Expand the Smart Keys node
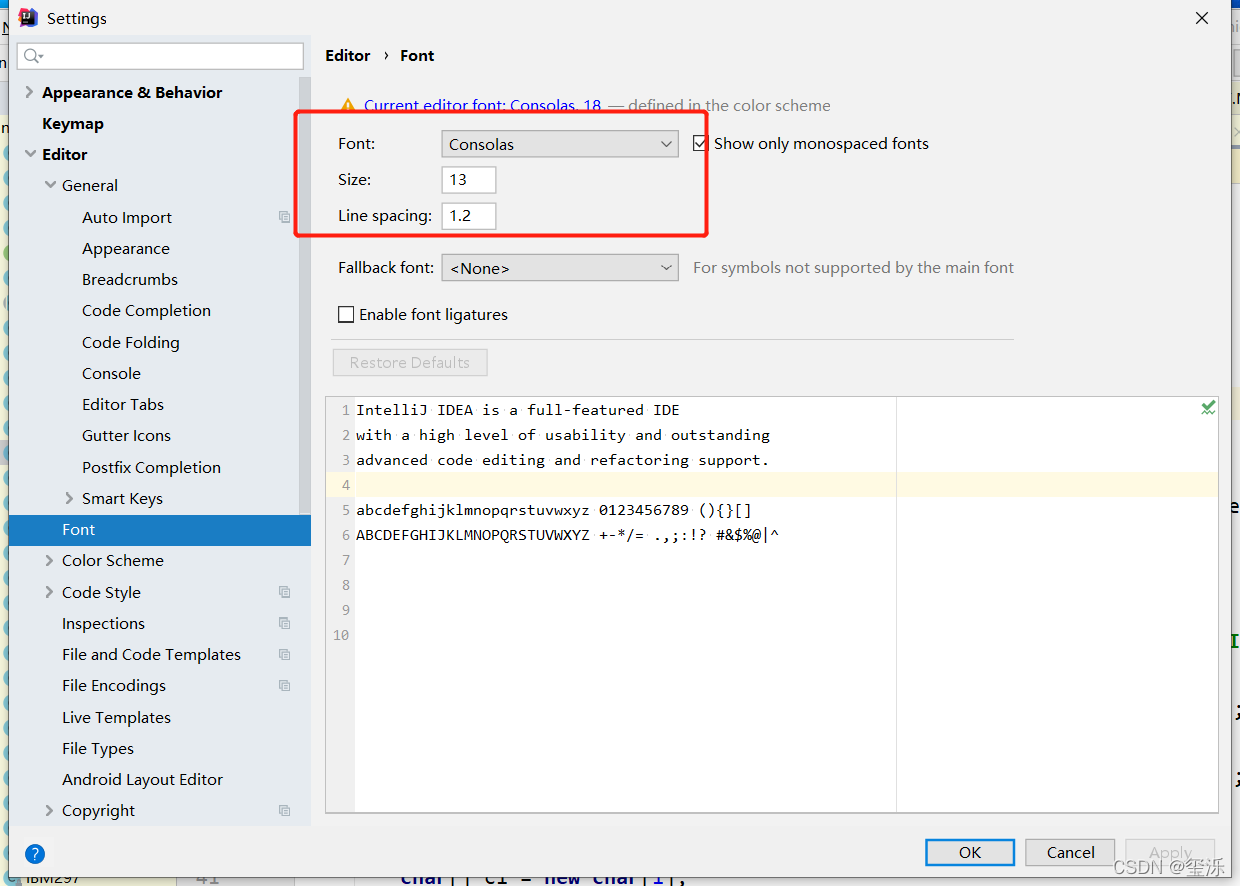Screen dimensions: 1240x886 point(69,498)
